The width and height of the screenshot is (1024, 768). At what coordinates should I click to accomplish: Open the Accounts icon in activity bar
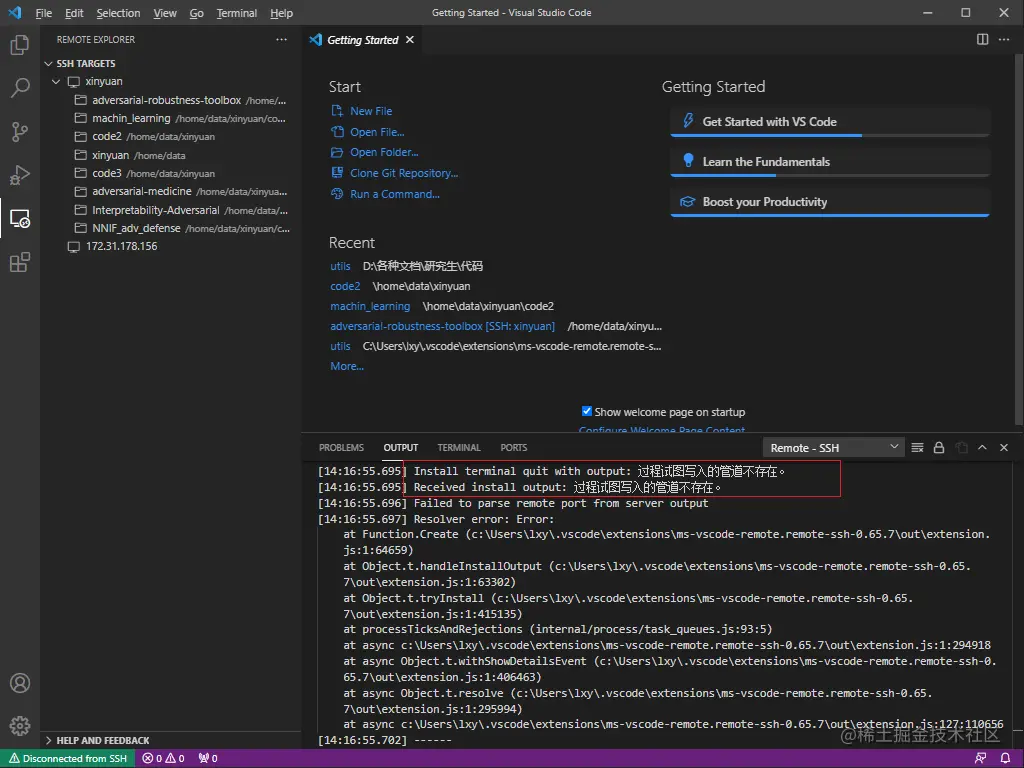tap(19, 684)
